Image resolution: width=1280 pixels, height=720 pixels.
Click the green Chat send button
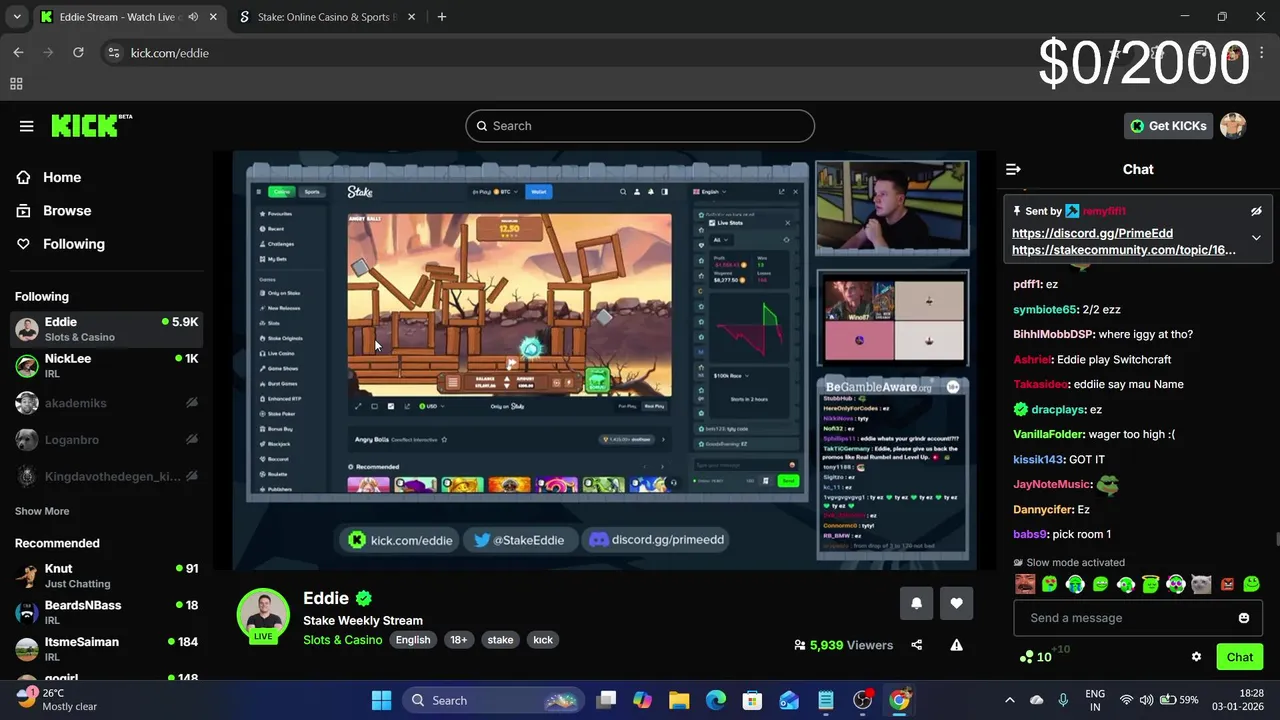coord(1240,657)
